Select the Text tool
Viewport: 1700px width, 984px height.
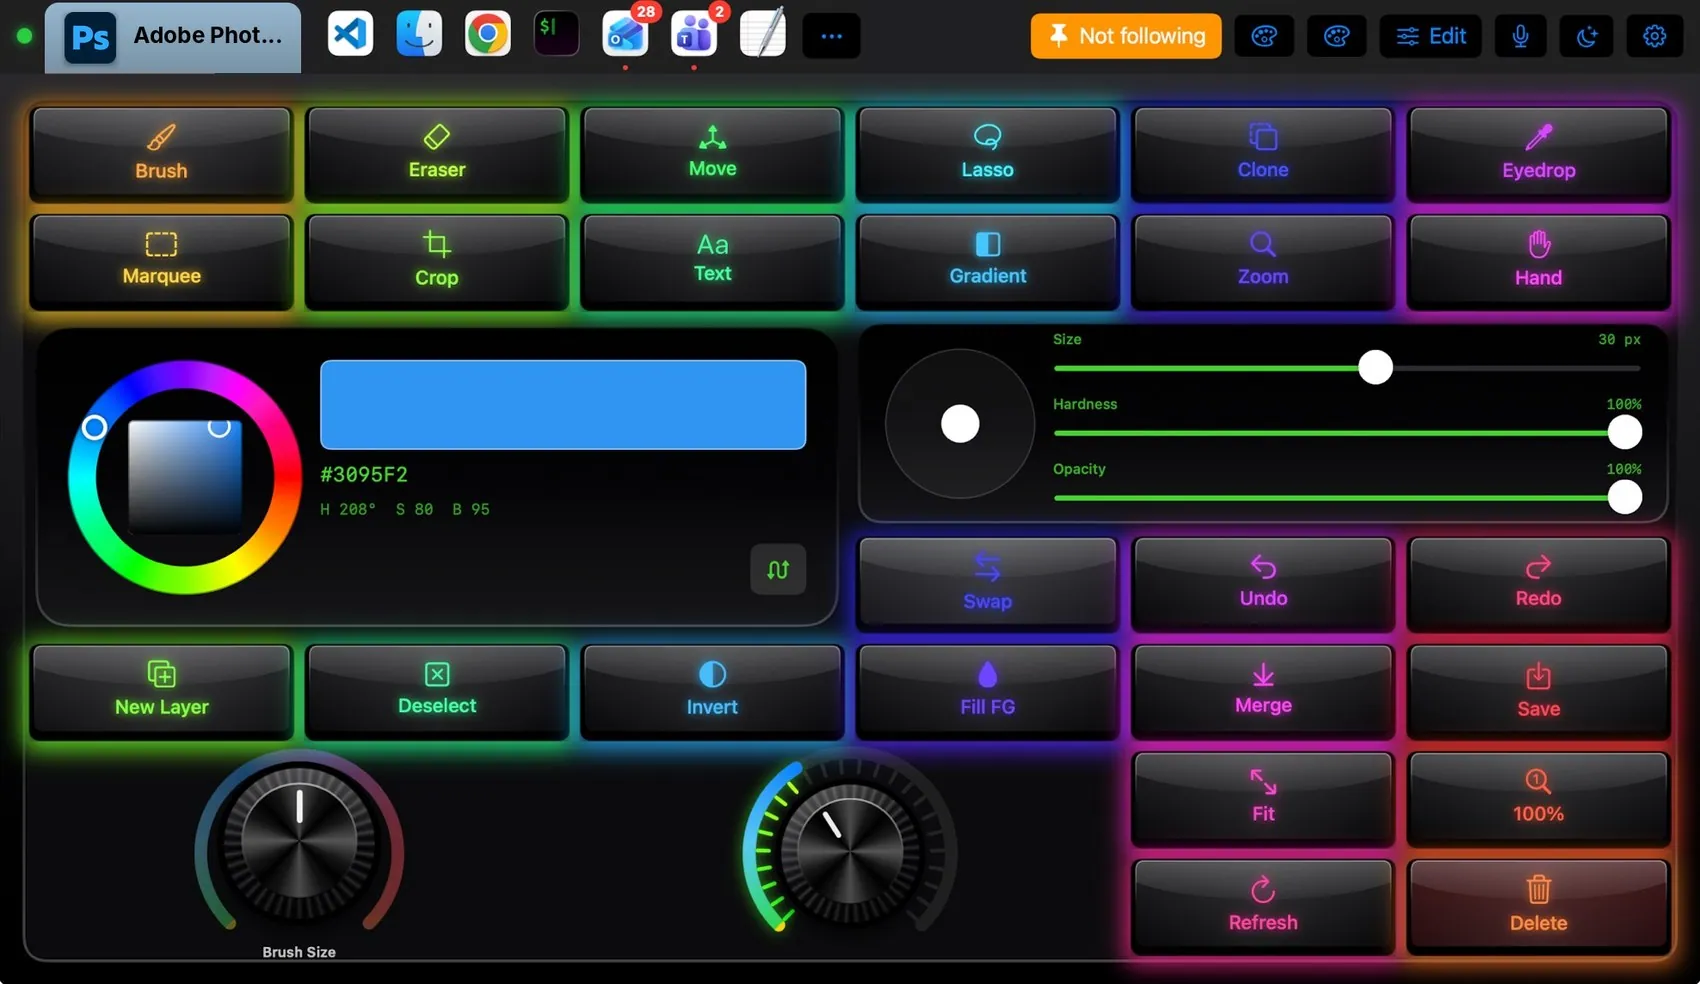point(712,261)
